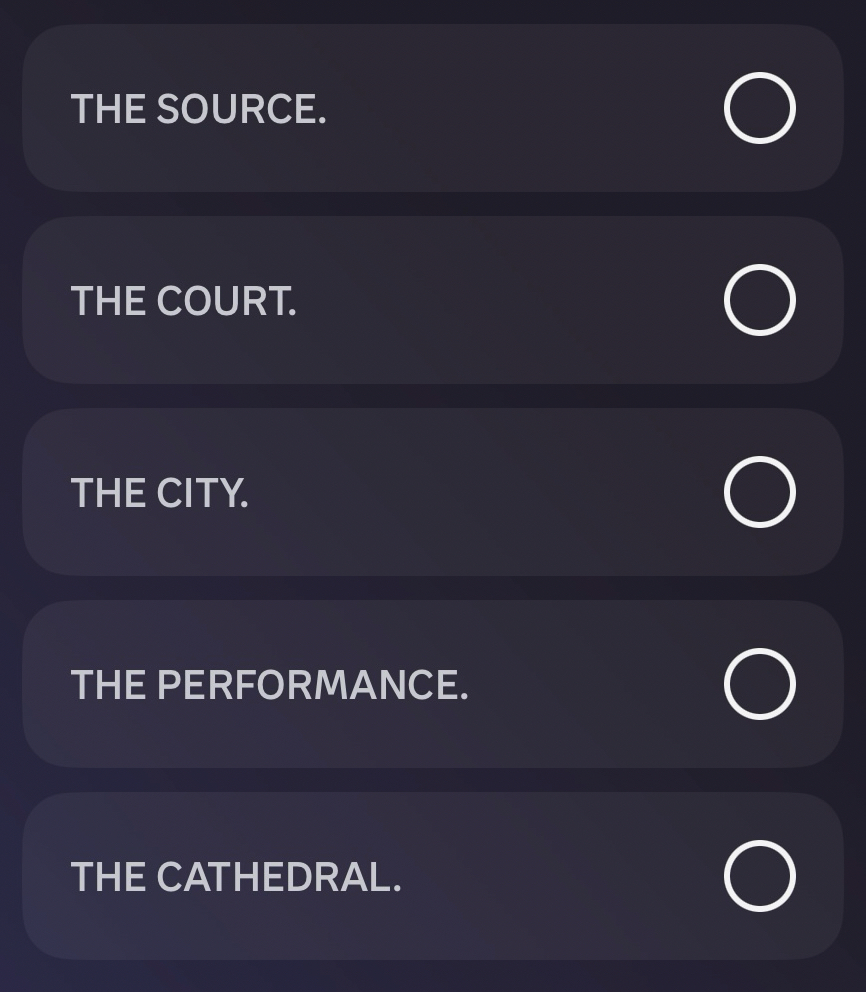Tick the empty circle beside THE COURT.

coord(759,300)
